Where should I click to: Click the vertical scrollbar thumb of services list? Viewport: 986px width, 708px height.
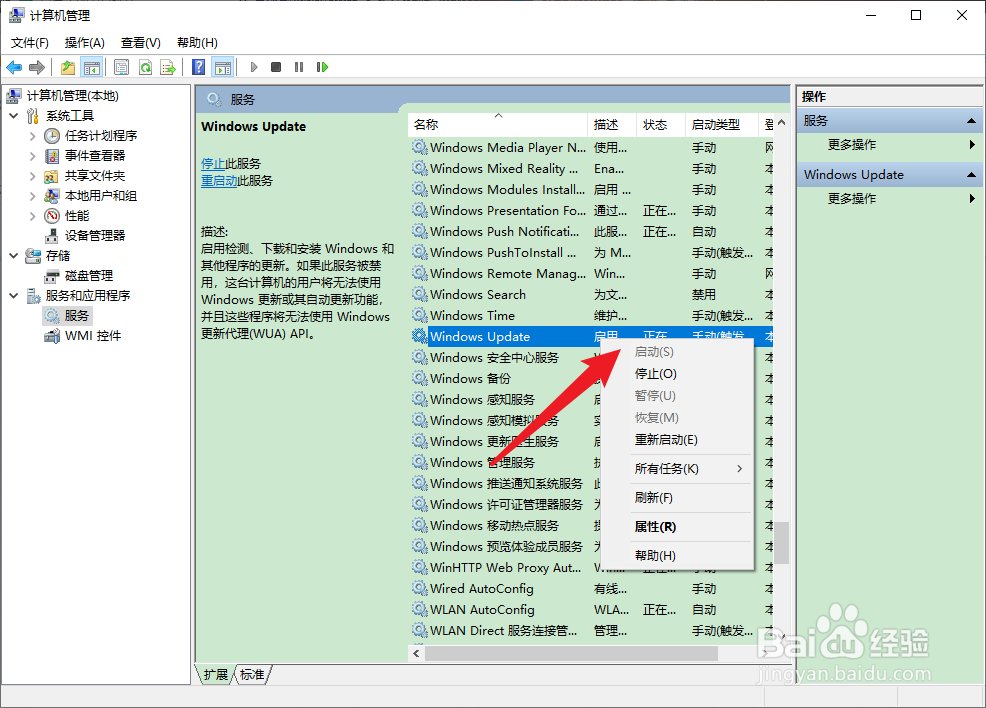pyautogui.click(x=782, y=543)
